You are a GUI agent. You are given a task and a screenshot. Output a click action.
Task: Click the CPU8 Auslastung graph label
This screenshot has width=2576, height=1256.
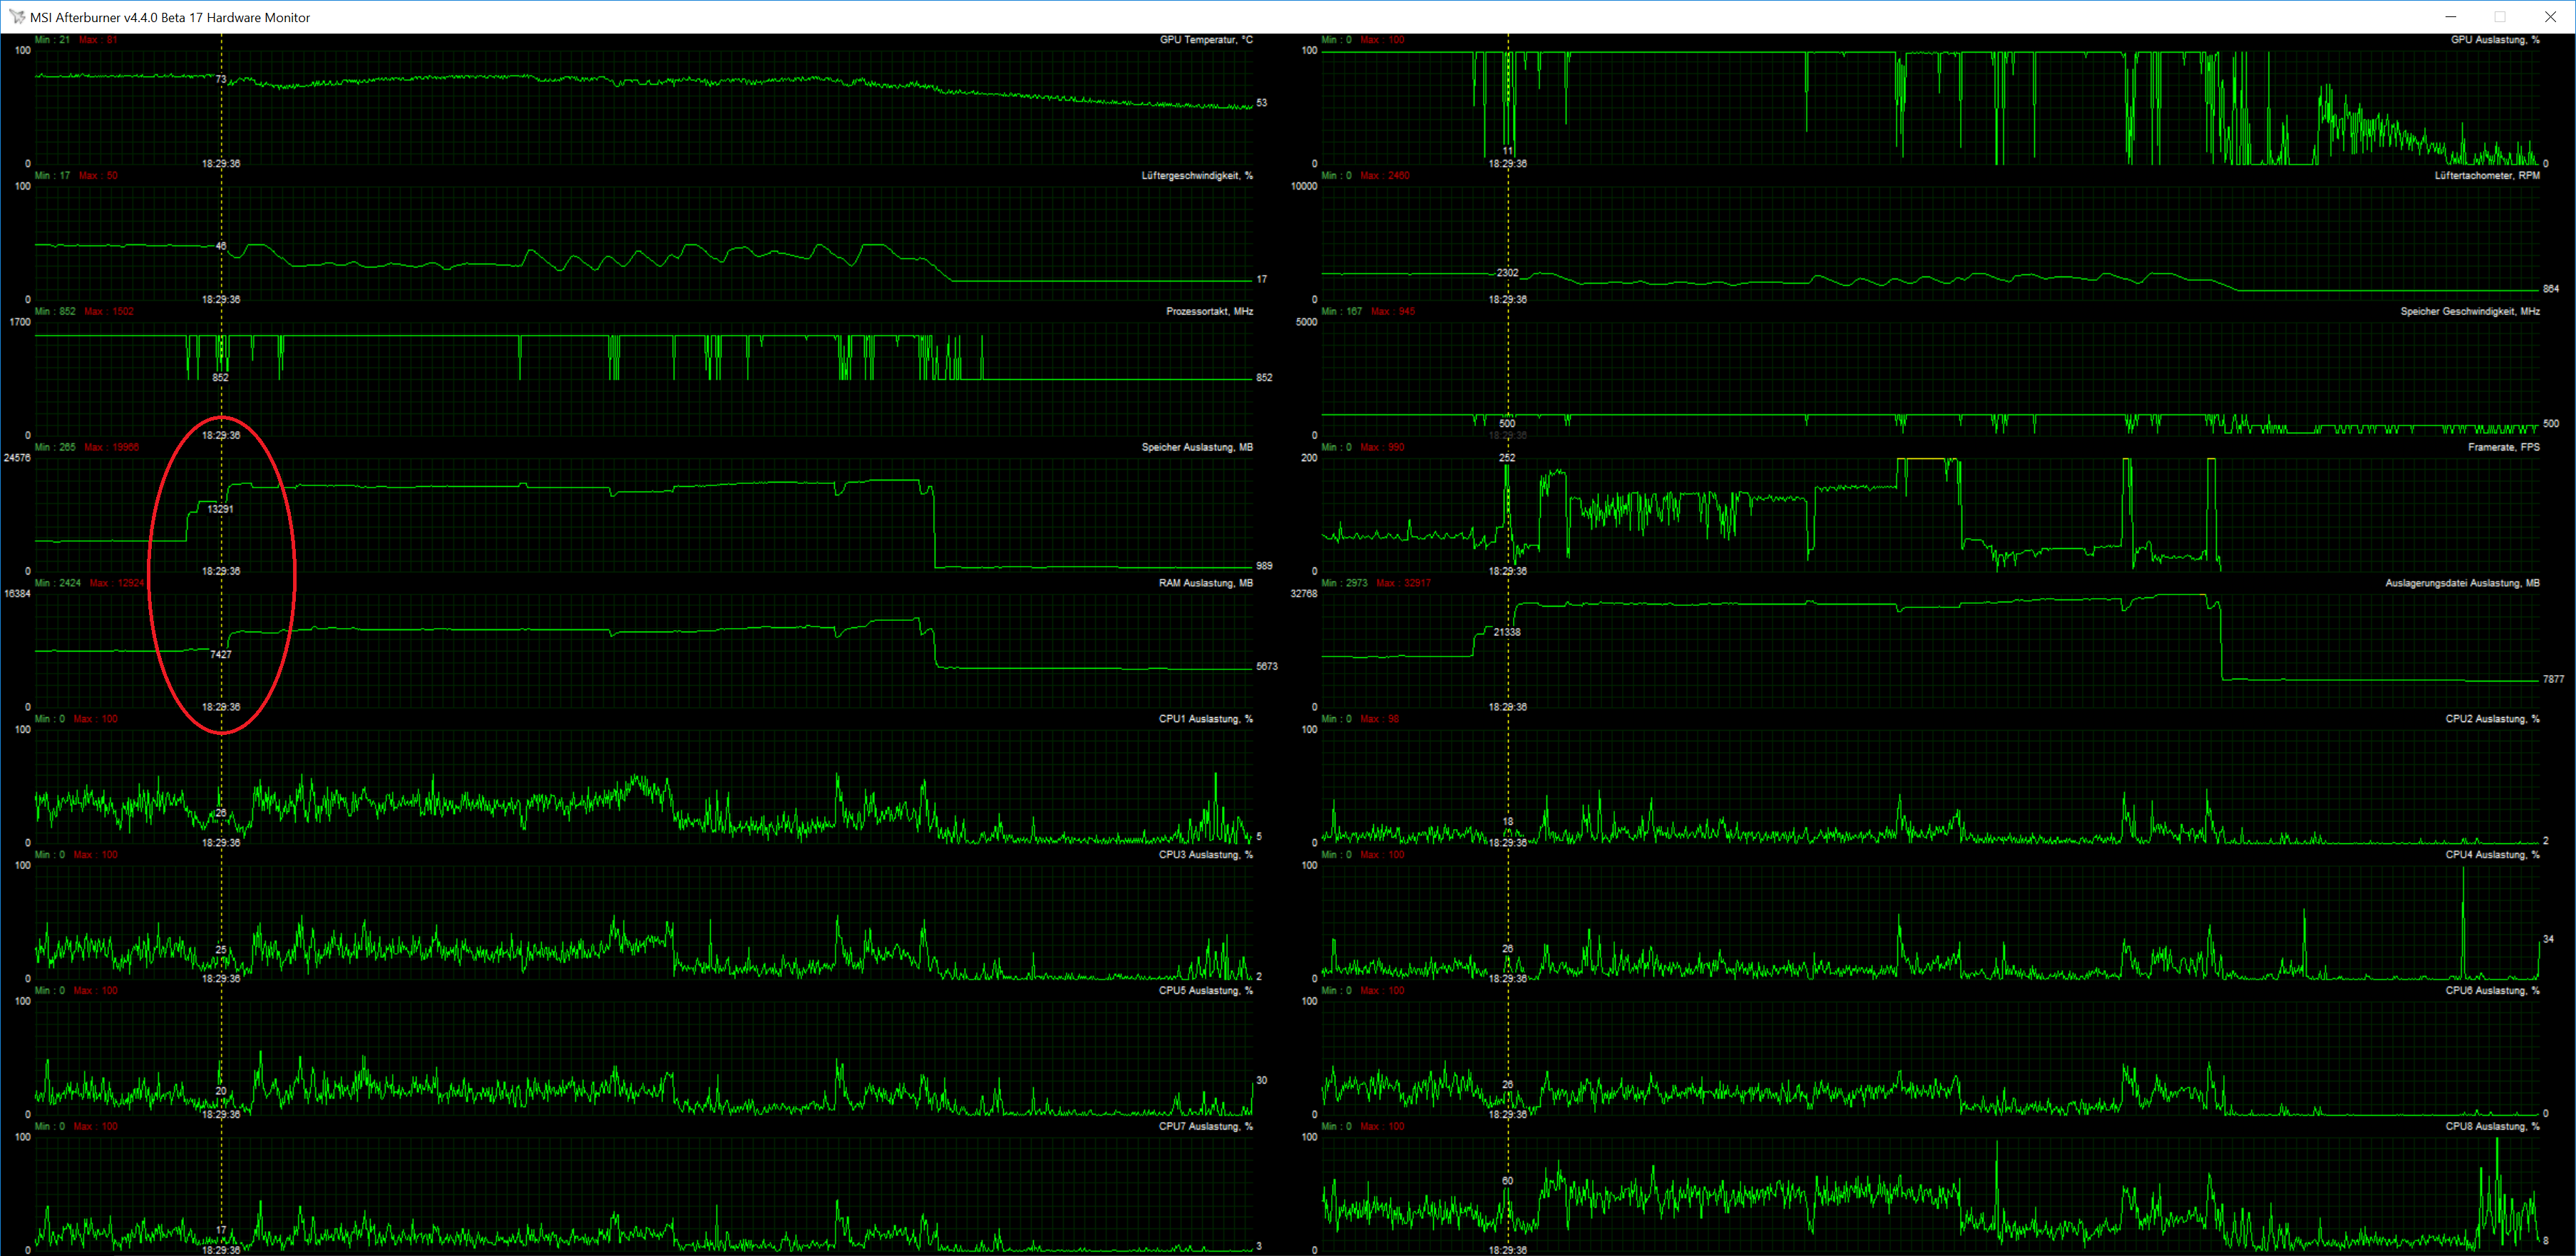coord(2492,1127)
